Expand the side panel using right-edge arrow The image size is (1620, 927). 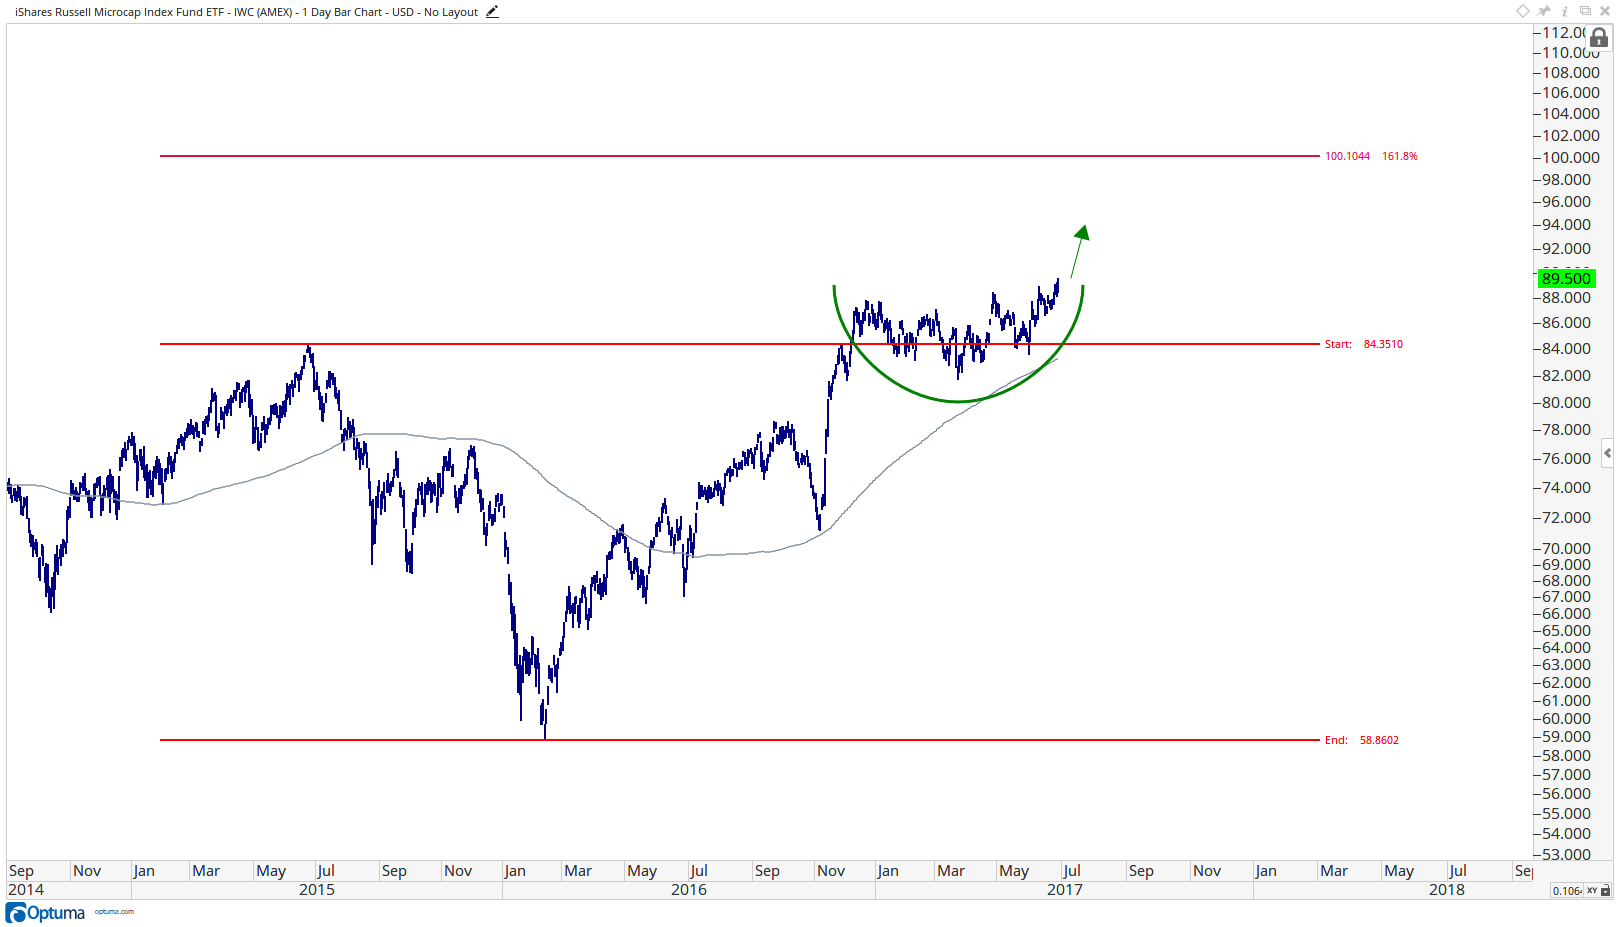pyautogui.click(x=1607, y=453)
